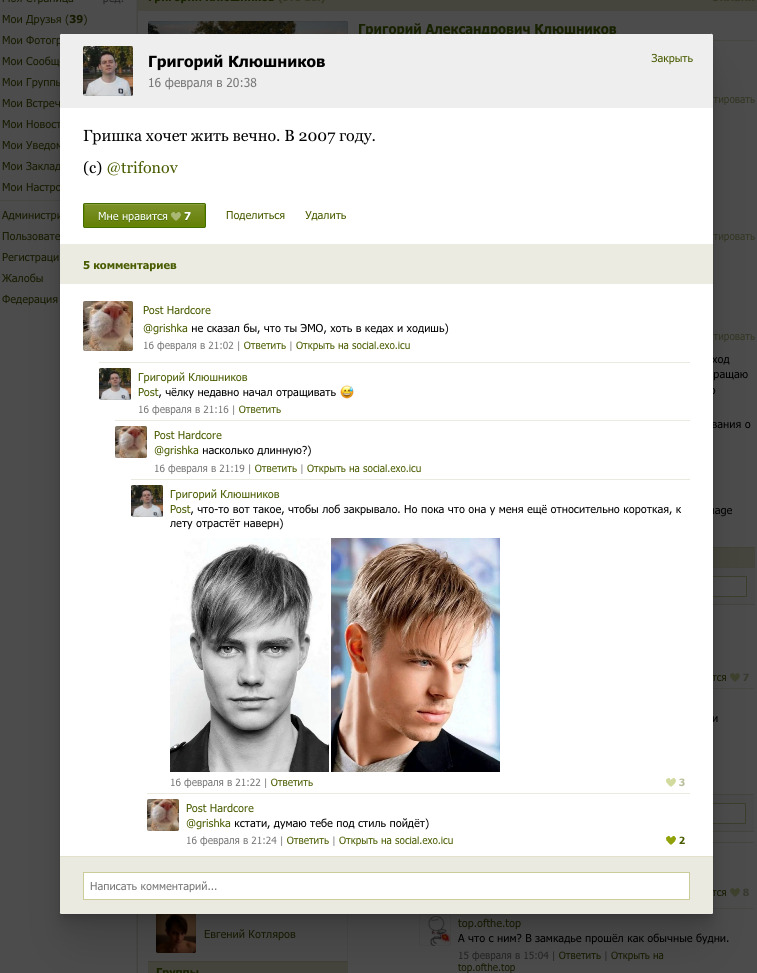This screenshot has height=973, width=757.
Task: Like the post with Мне нравится button
Action: coord(144,215)
